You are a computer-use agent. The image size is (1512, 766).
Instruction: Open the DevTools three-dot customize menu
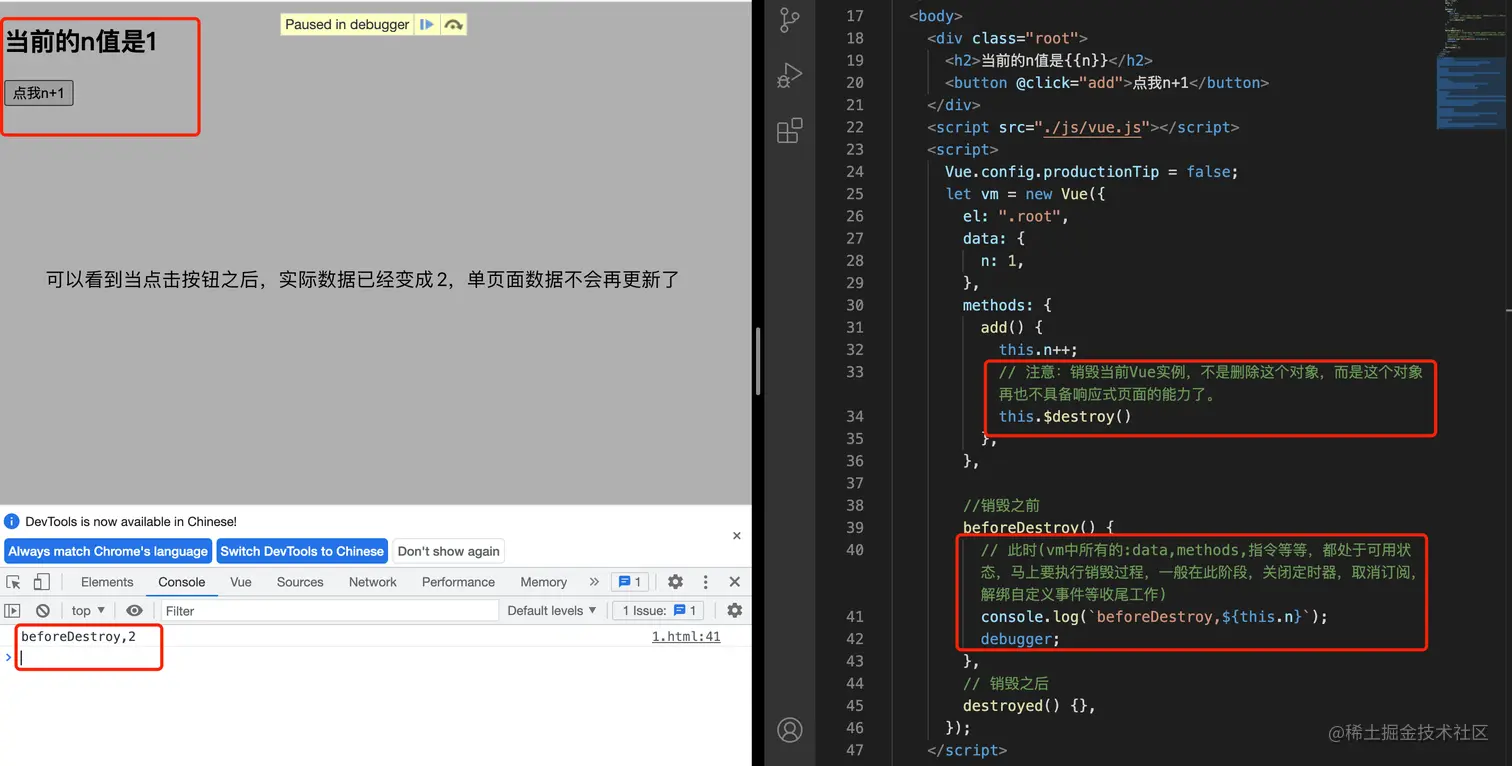point(705,582)
